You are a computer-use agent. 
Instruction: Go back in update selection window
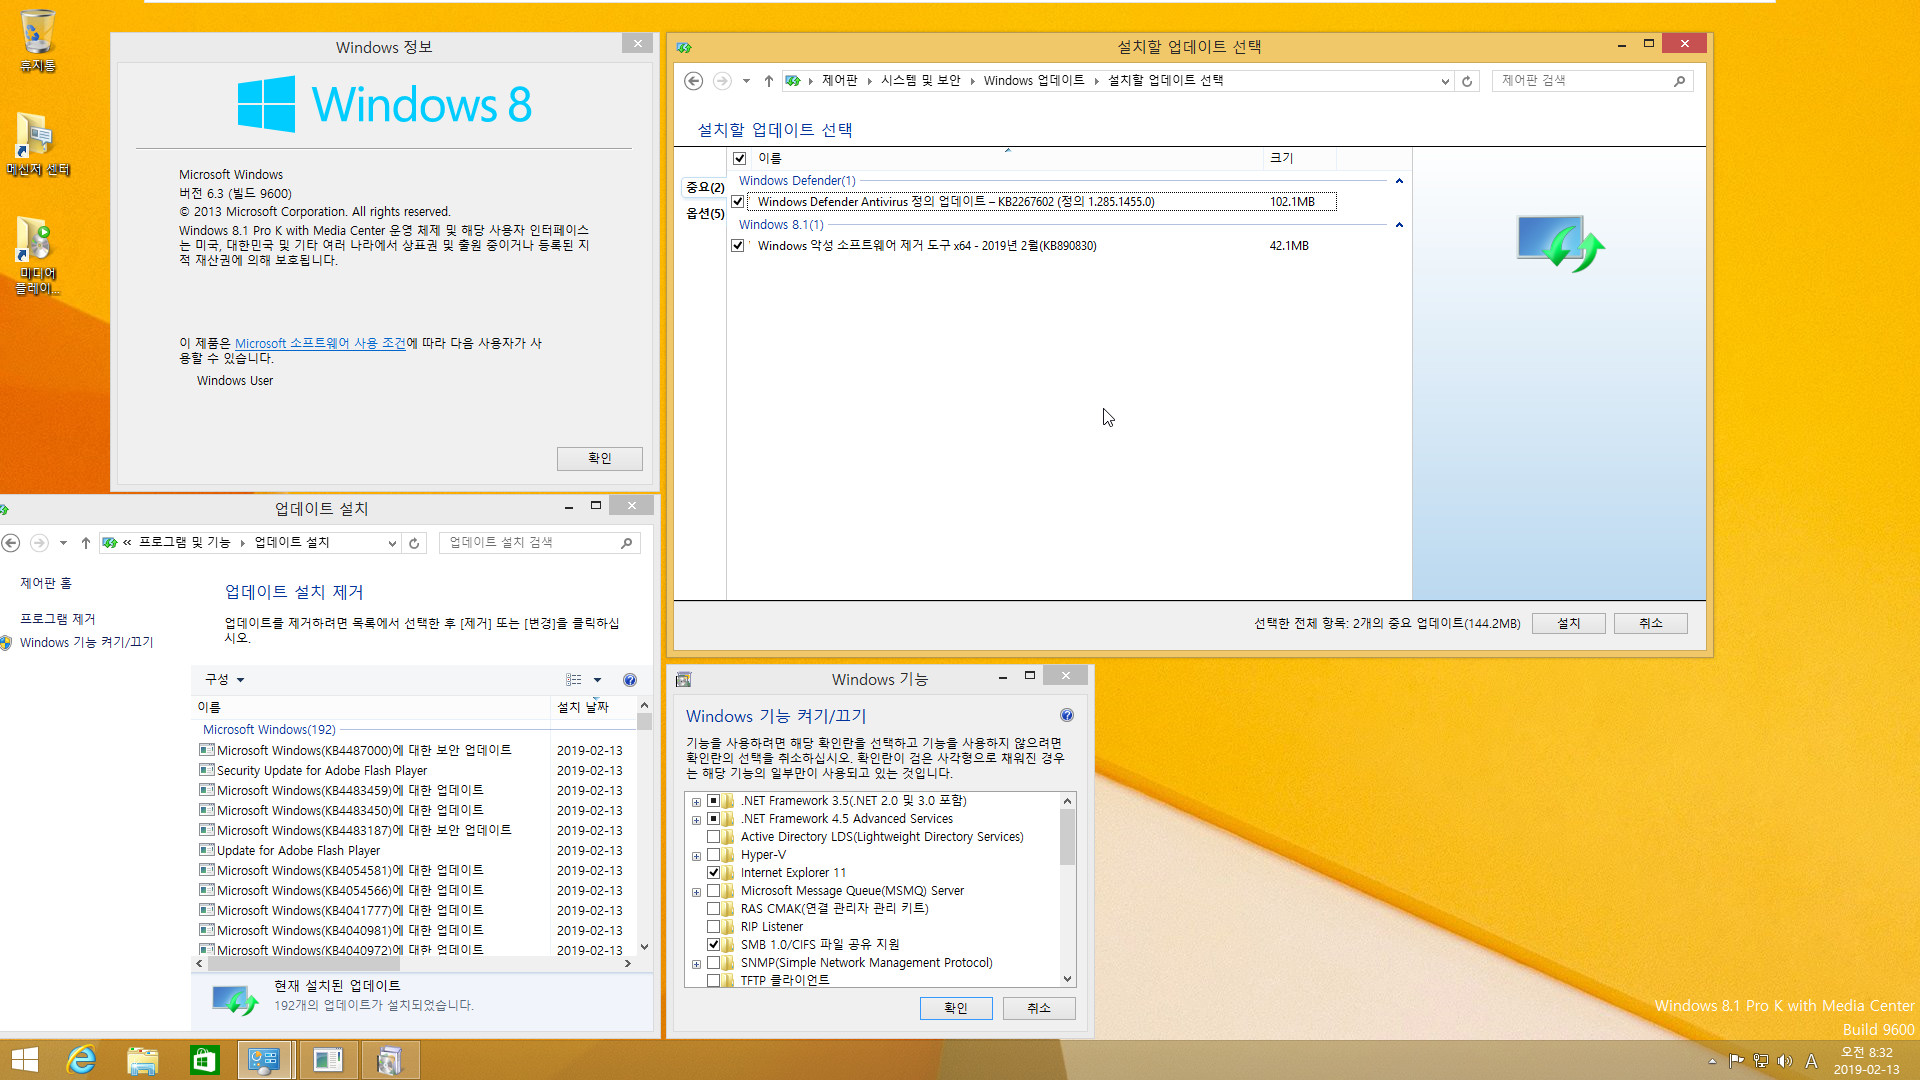tap(693, 81)
